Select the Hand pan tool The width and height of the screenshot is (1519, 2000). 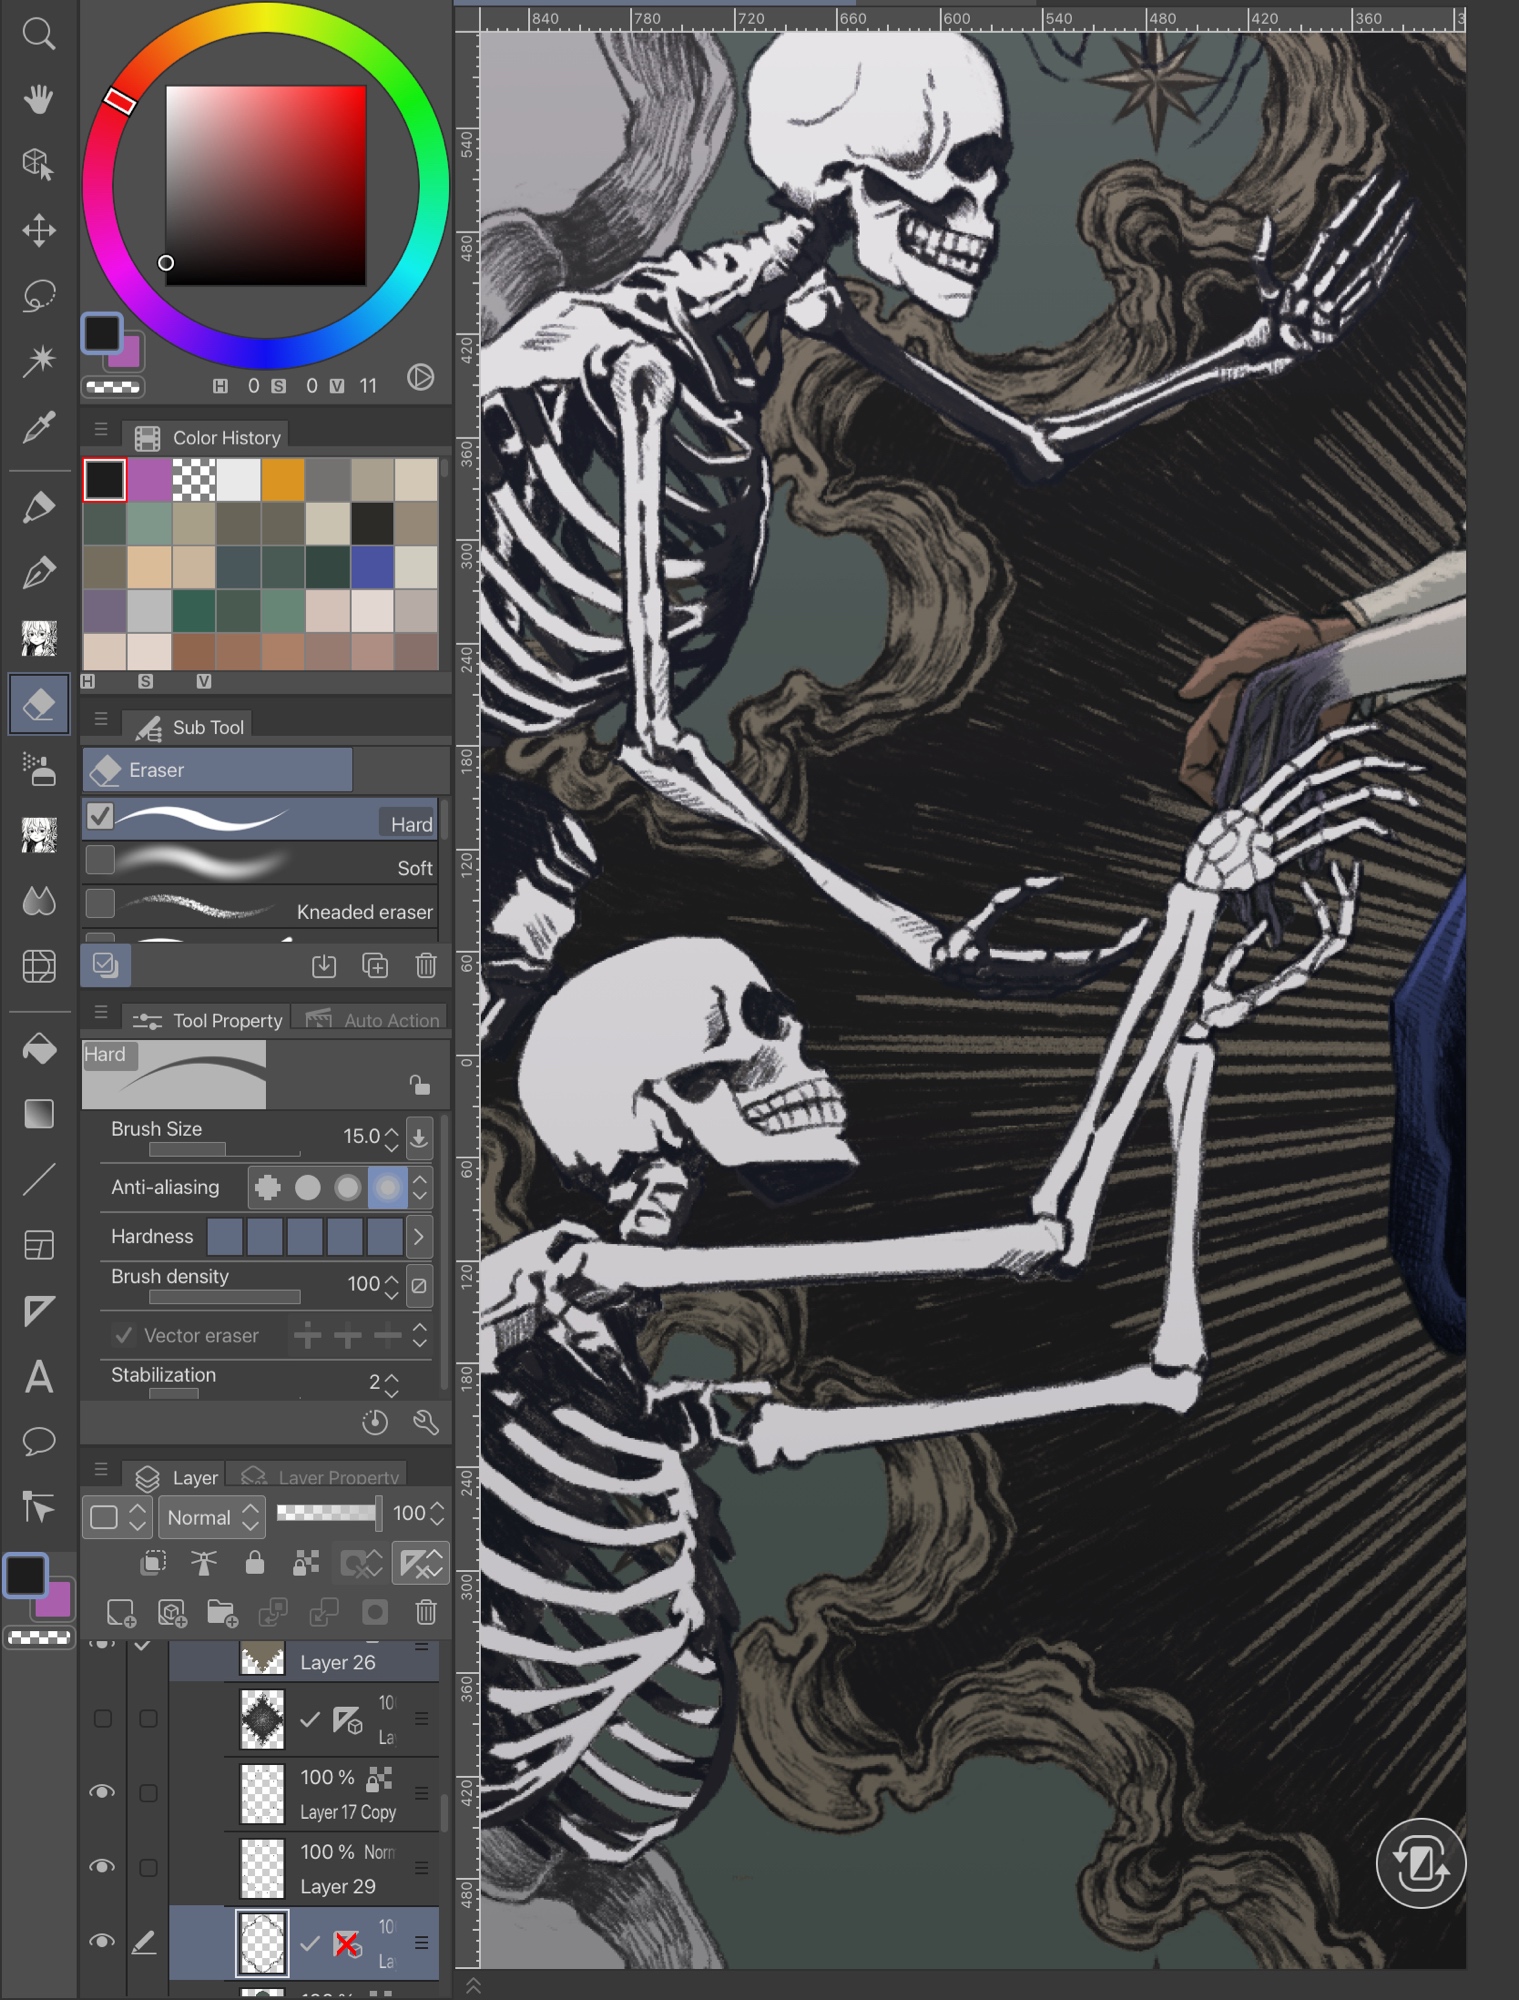click(38, 100)
